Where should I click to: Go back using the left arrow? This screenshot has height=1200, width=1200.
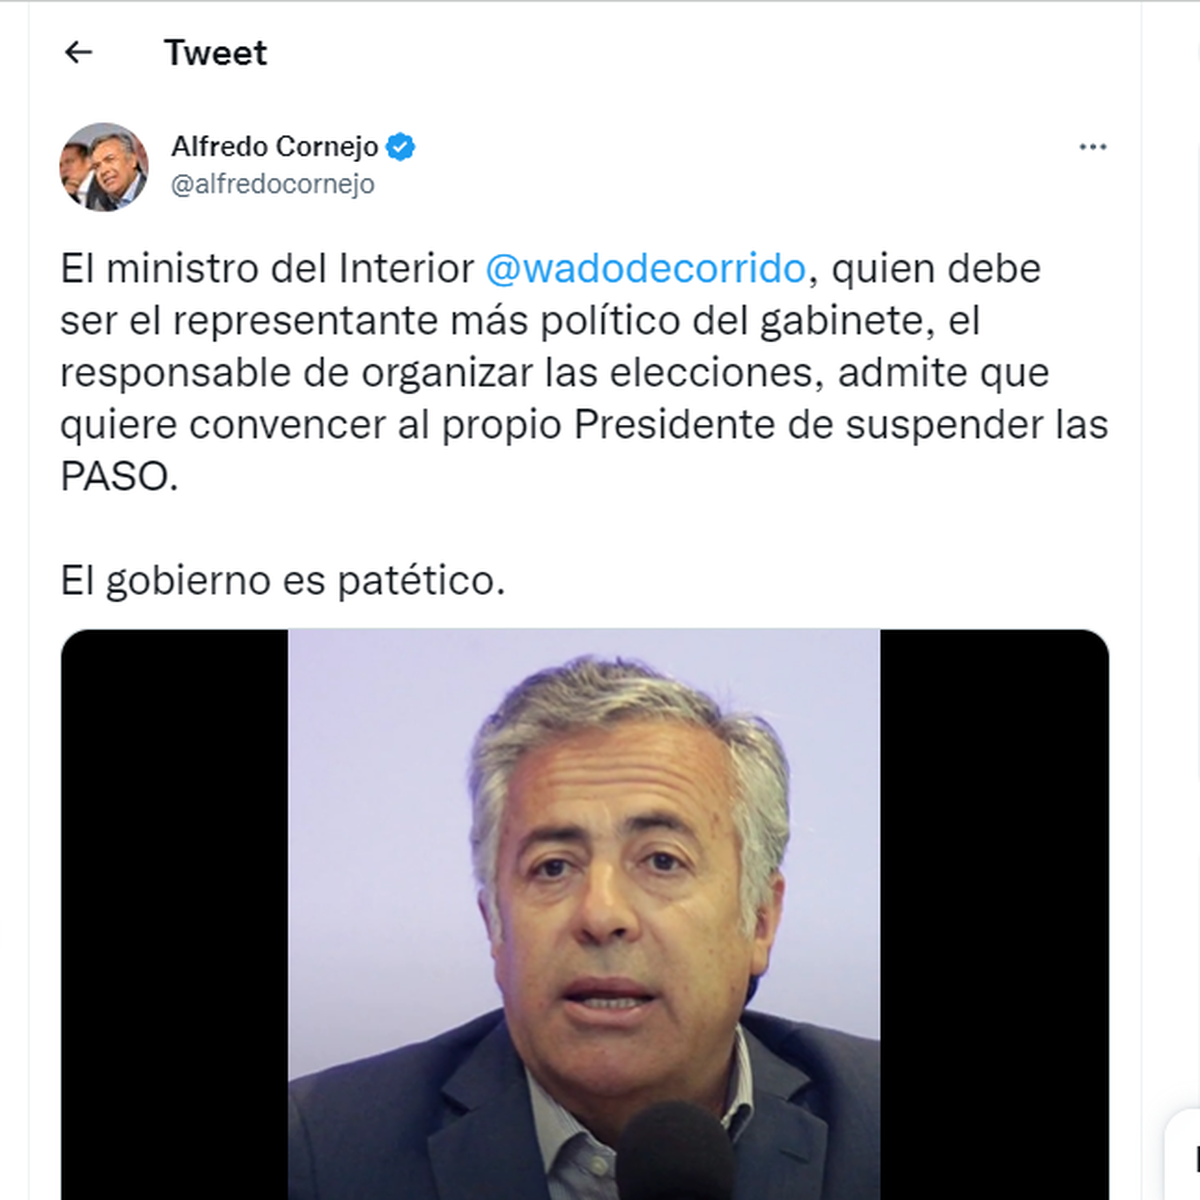tap(78, 52)
